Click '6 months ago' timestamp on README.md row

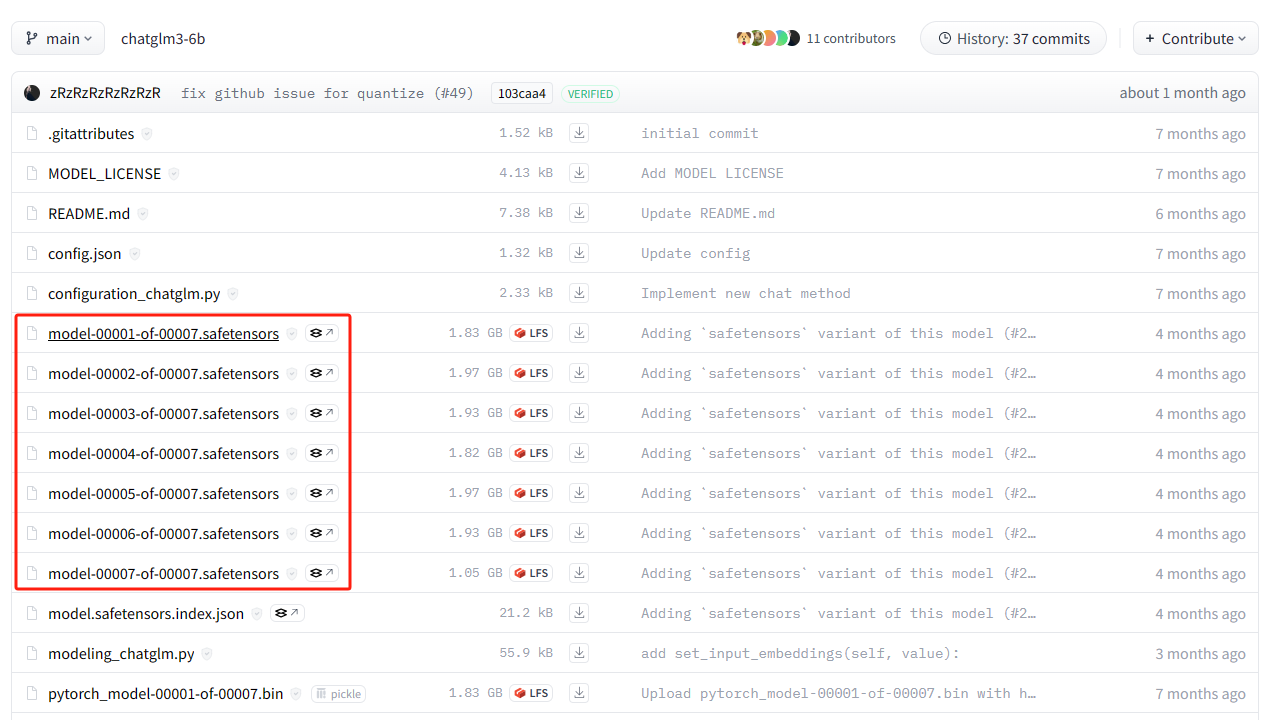[x=1200, y=213]
